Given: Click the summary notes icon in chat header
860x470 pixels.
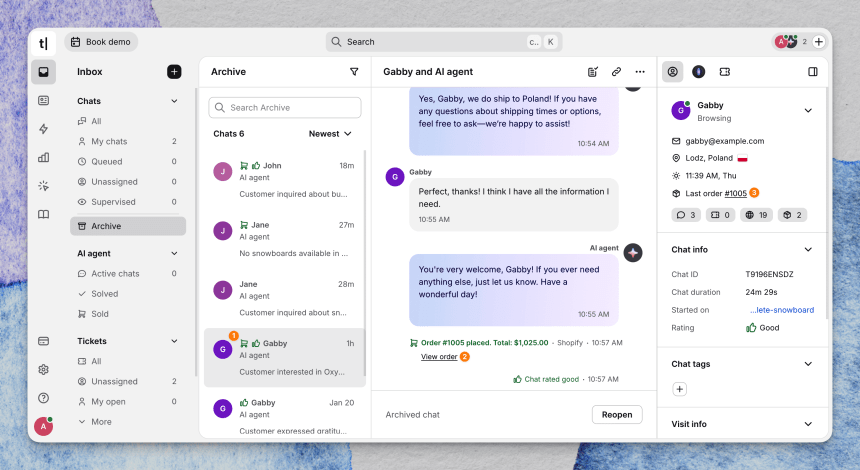Looking at the screenshot, I should coord(592,72).
